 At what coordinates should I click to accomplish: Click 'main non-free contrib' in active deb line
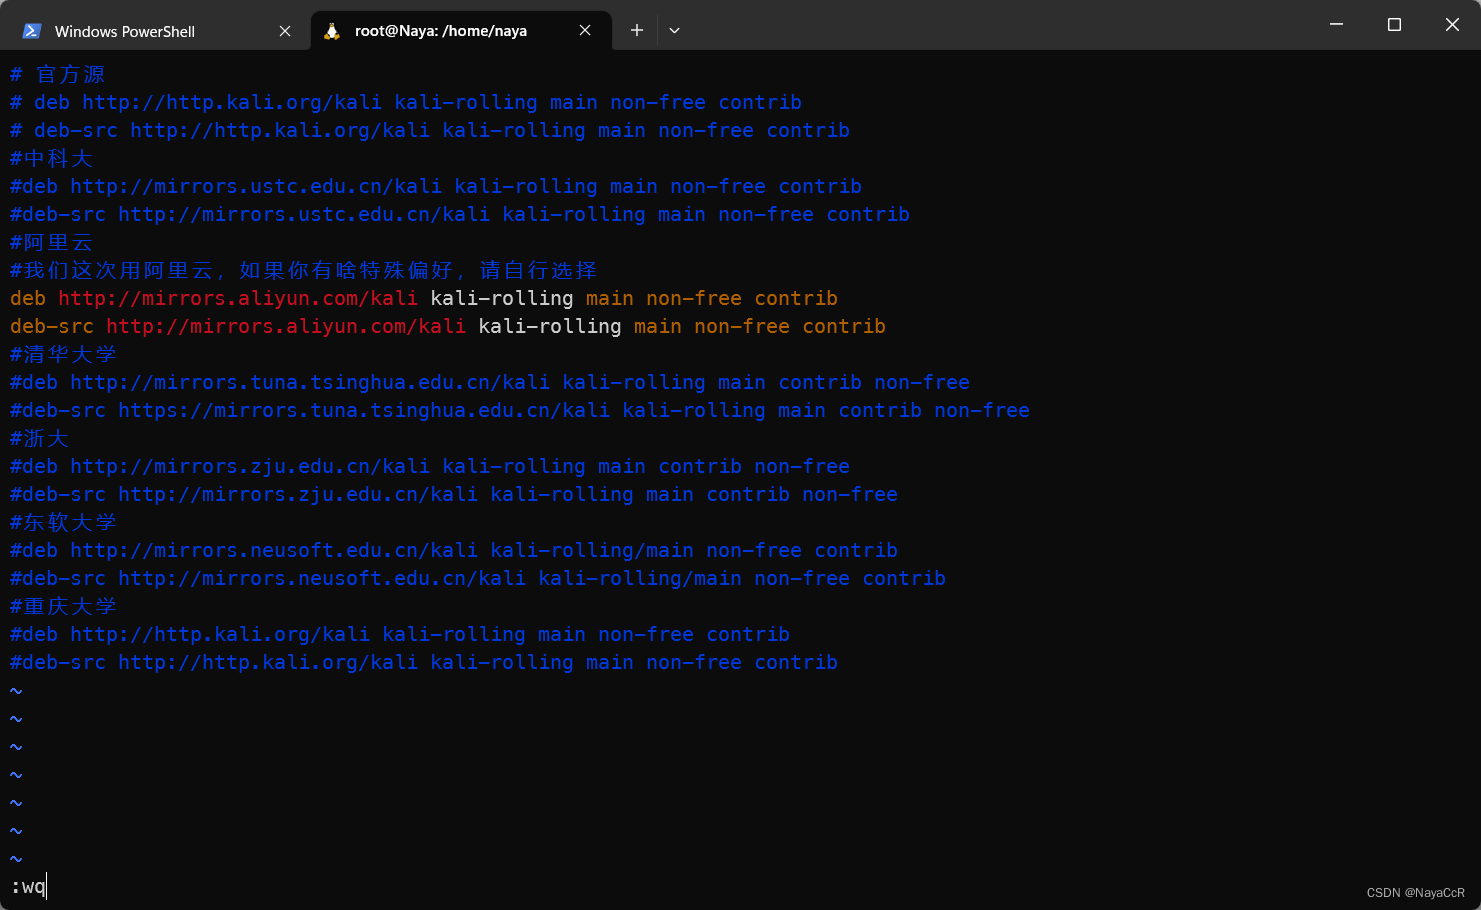pyautogui.click(x=712, y=298)
